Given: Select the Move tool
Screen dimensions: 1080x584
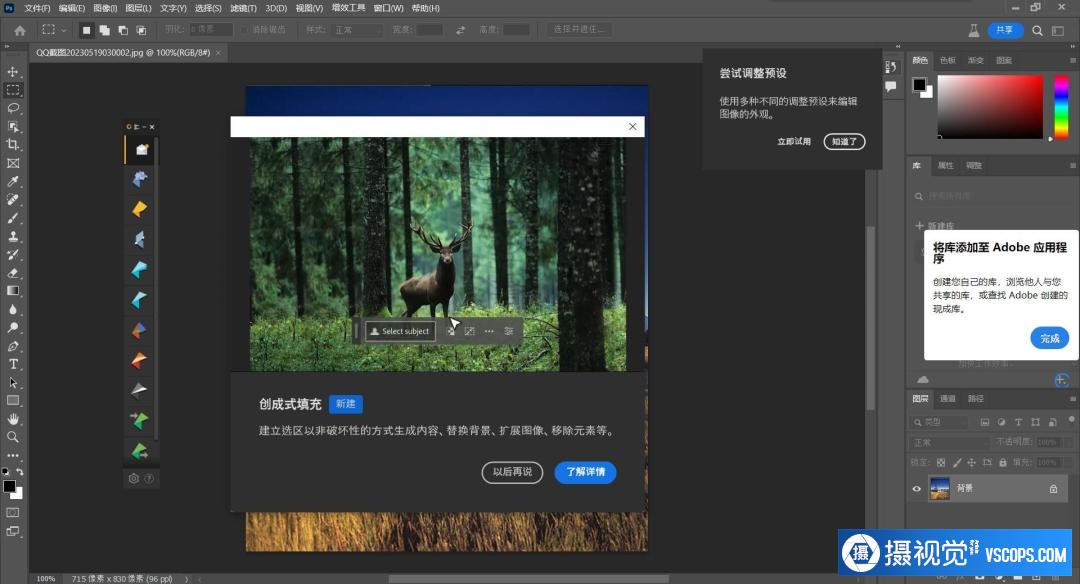Looking at the screenshot, I should click(x=12, y=72).
